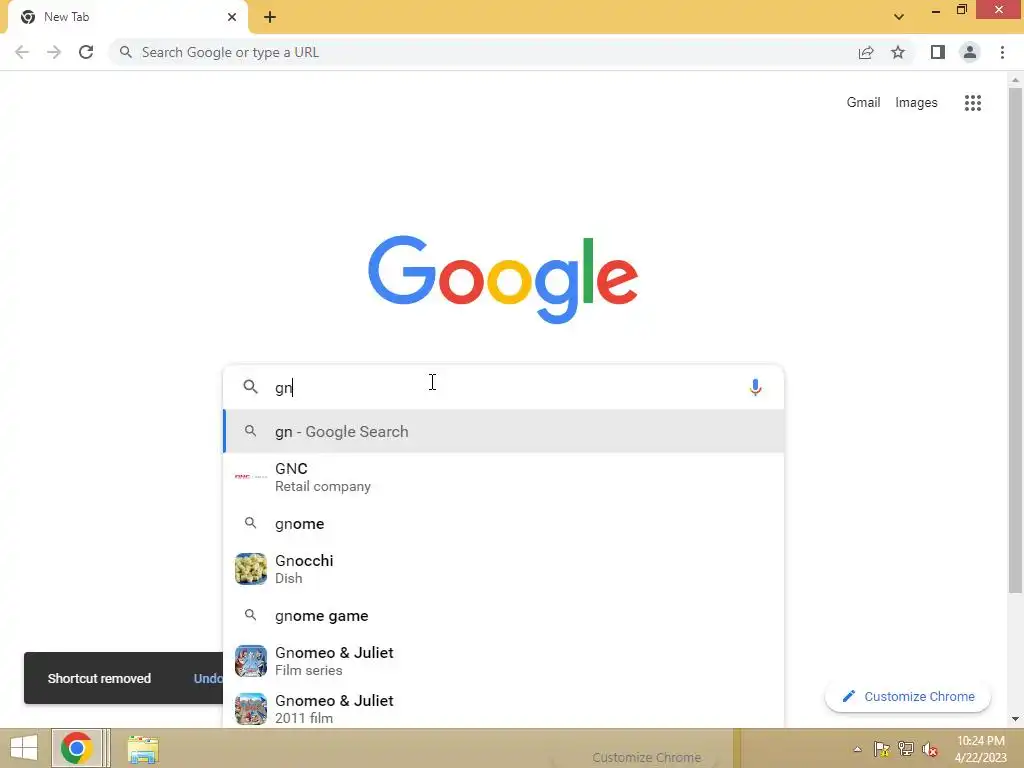
Task: Select GNC logo suggestion icon
Action: tap(251, 477)
